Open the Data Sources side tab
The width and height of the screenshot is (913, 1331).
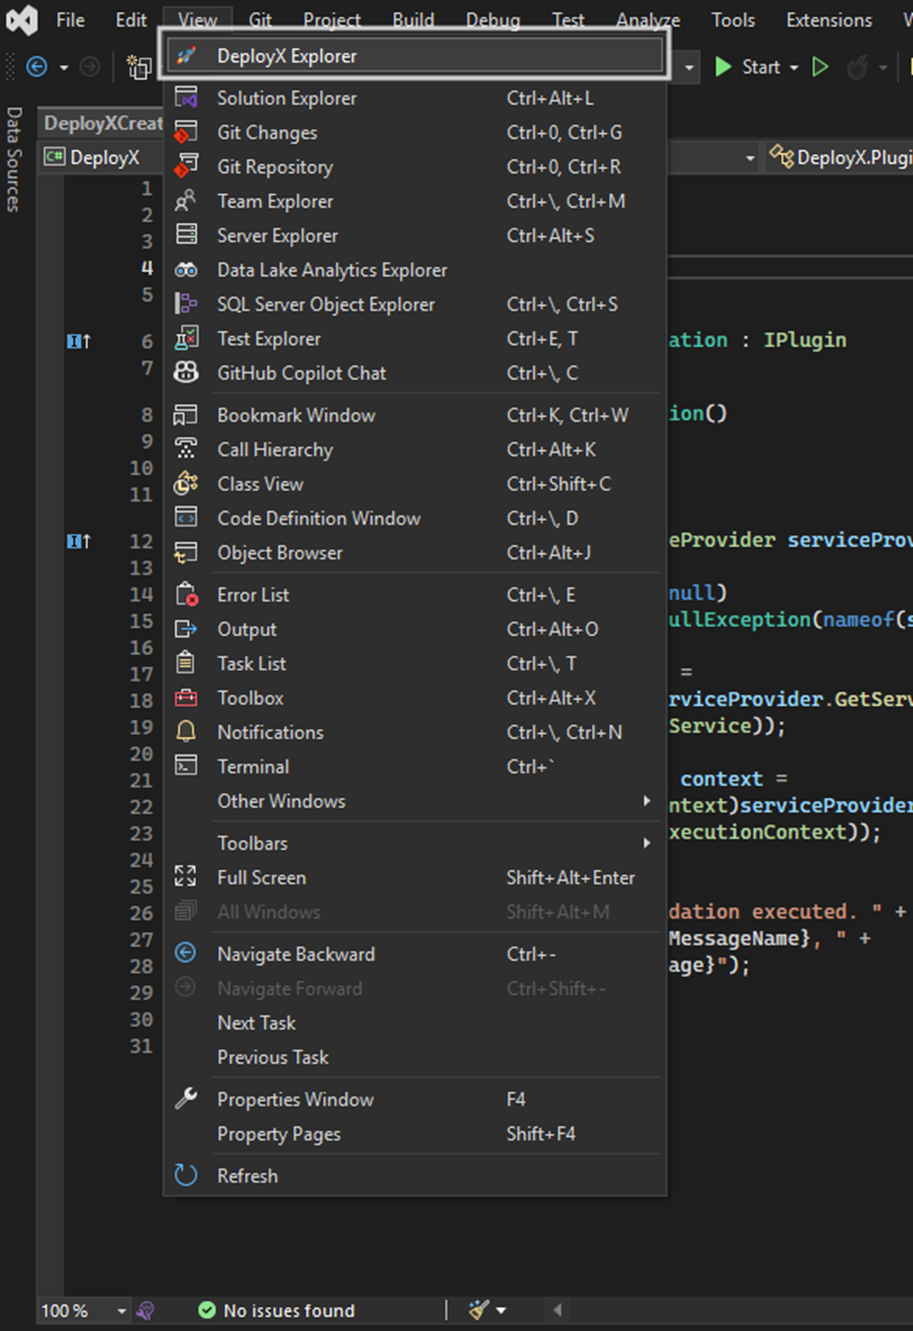14,160
